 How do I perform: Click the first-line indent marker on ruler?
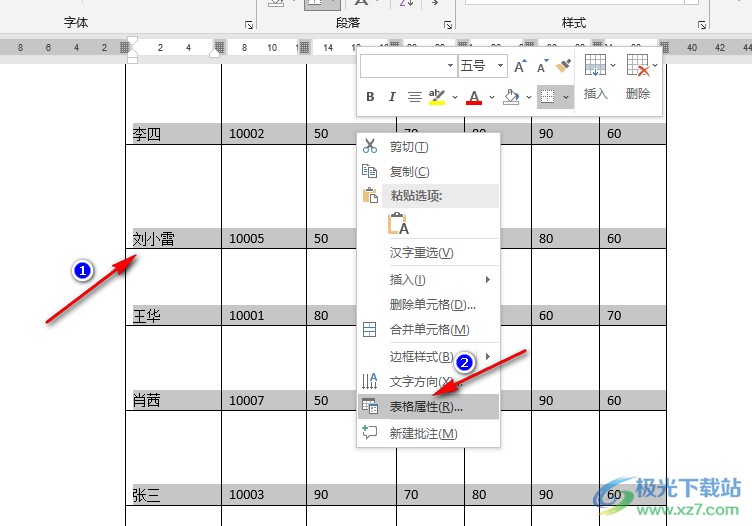point(132,41)
